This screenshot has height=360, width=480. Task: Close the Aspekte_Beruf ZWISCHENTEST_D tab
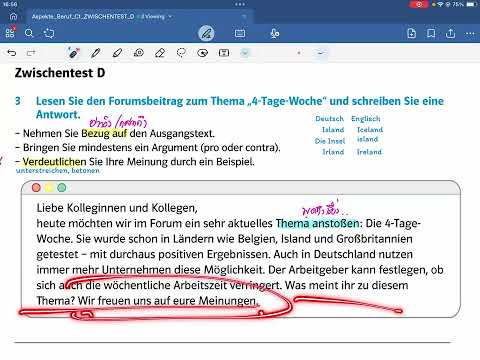[x=244, y=16]
